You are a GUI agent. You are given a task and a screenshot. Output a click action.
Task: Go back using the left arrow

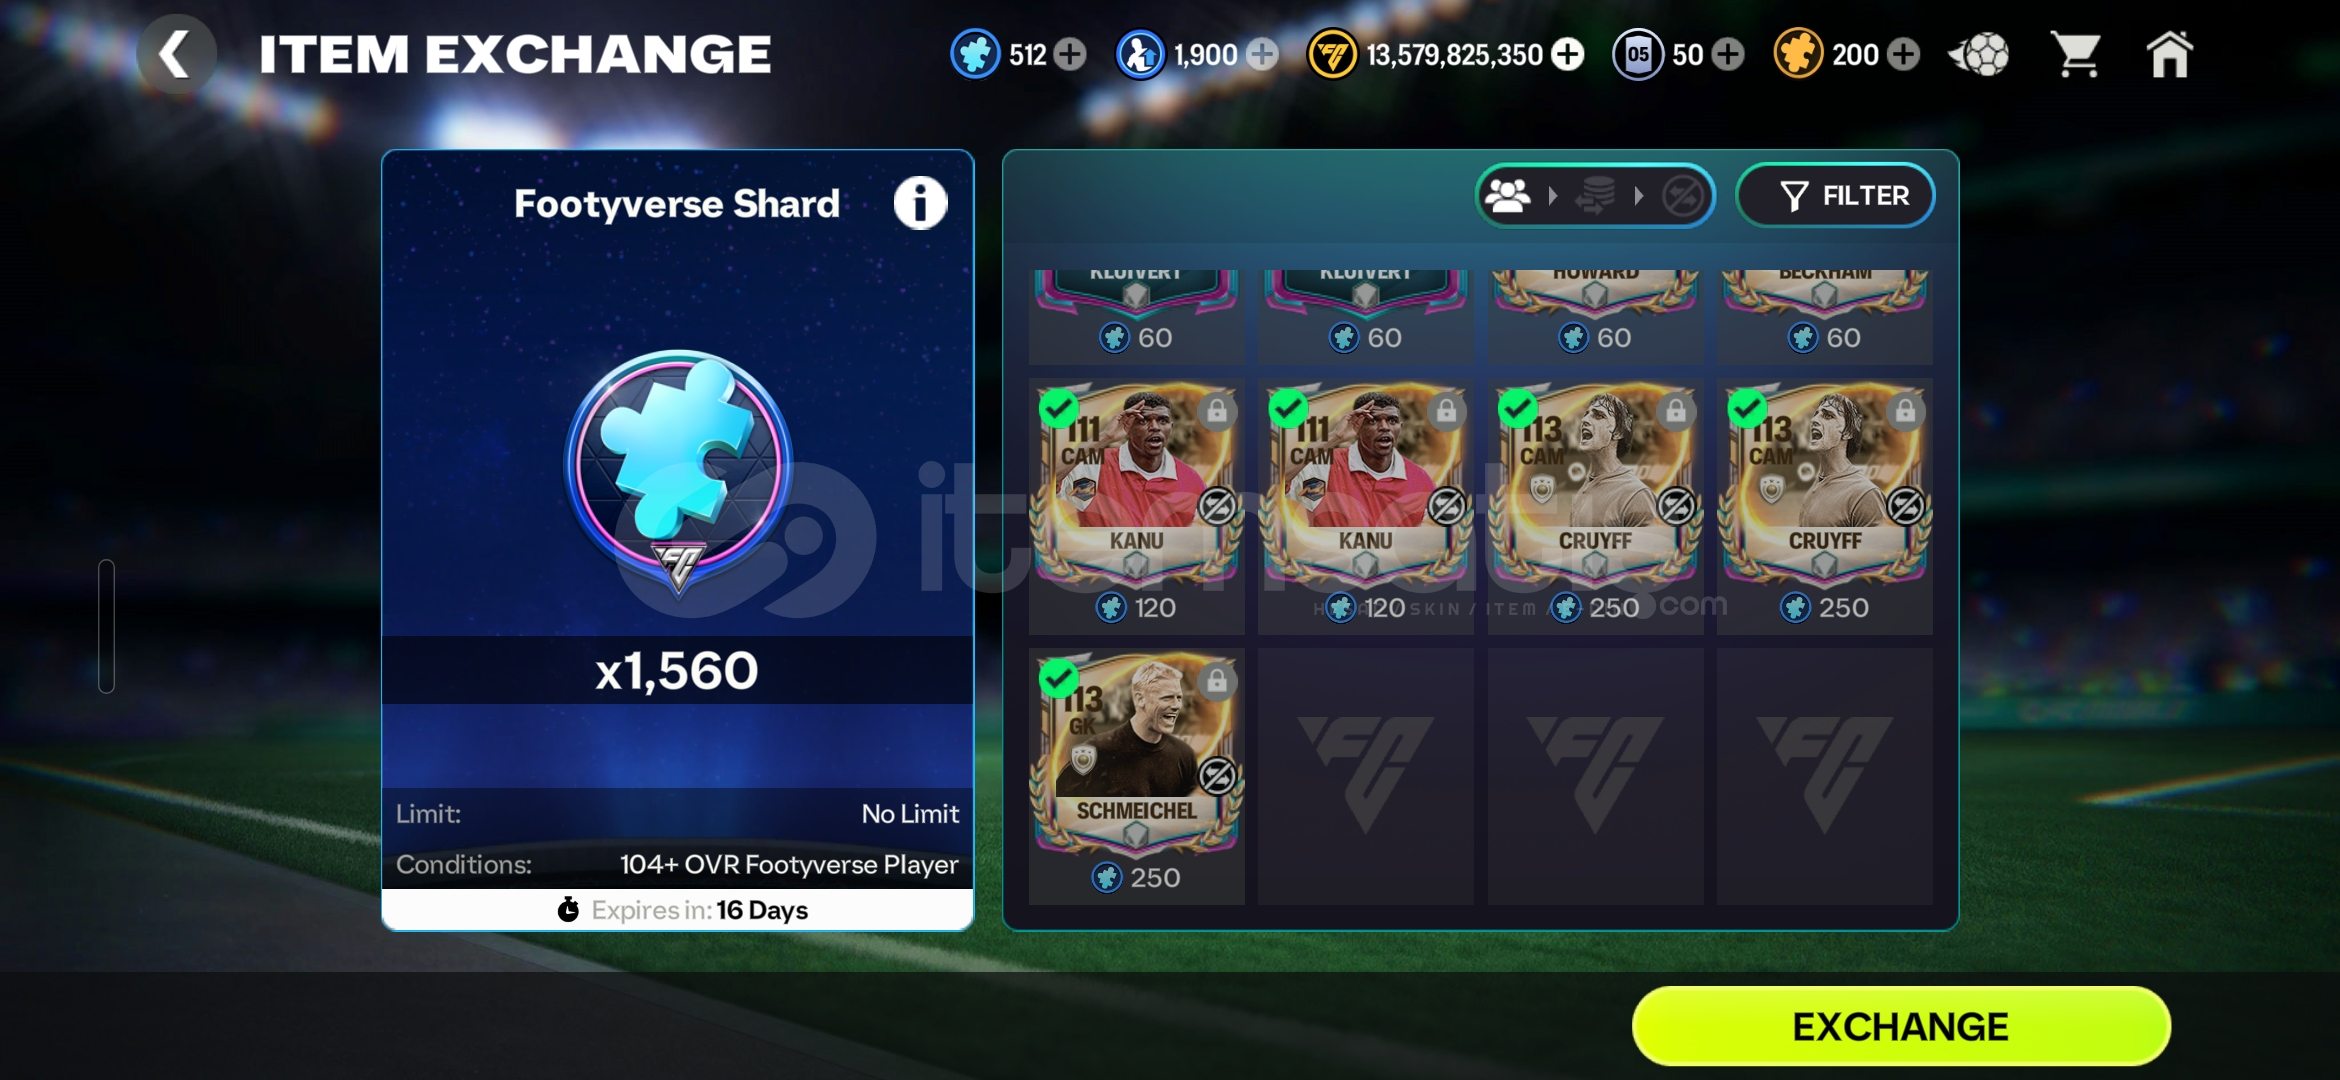pos(176,54)
